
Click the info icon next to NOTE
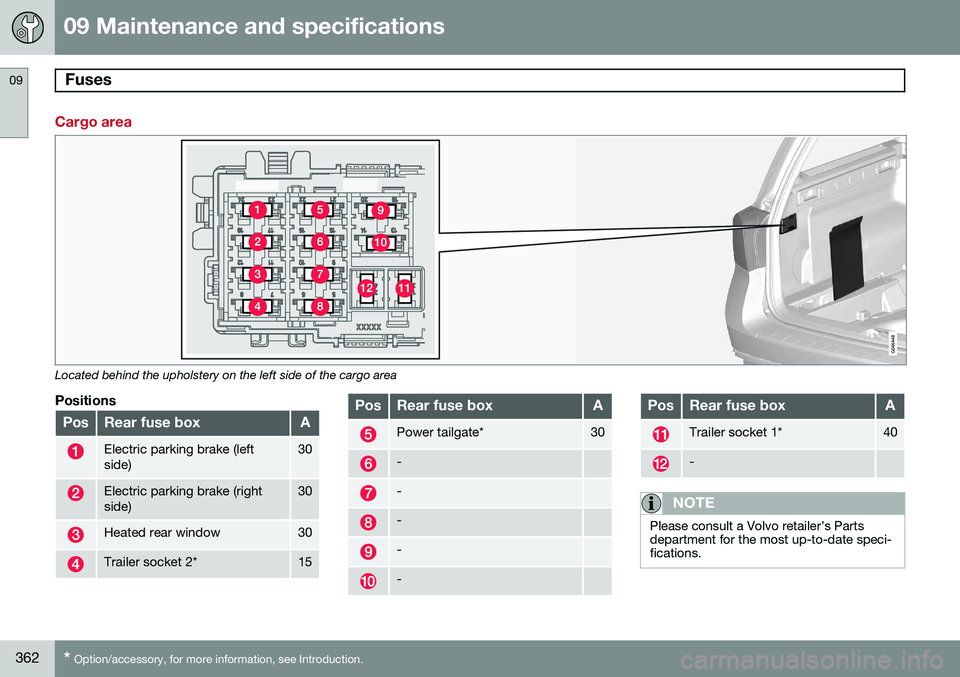[651, 503]
